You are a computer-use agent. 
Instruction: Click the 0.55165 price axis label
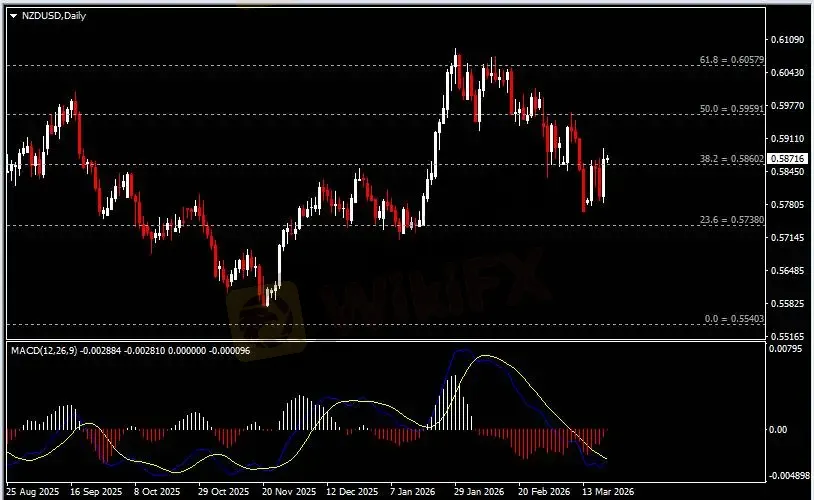(x=790, y=337)
